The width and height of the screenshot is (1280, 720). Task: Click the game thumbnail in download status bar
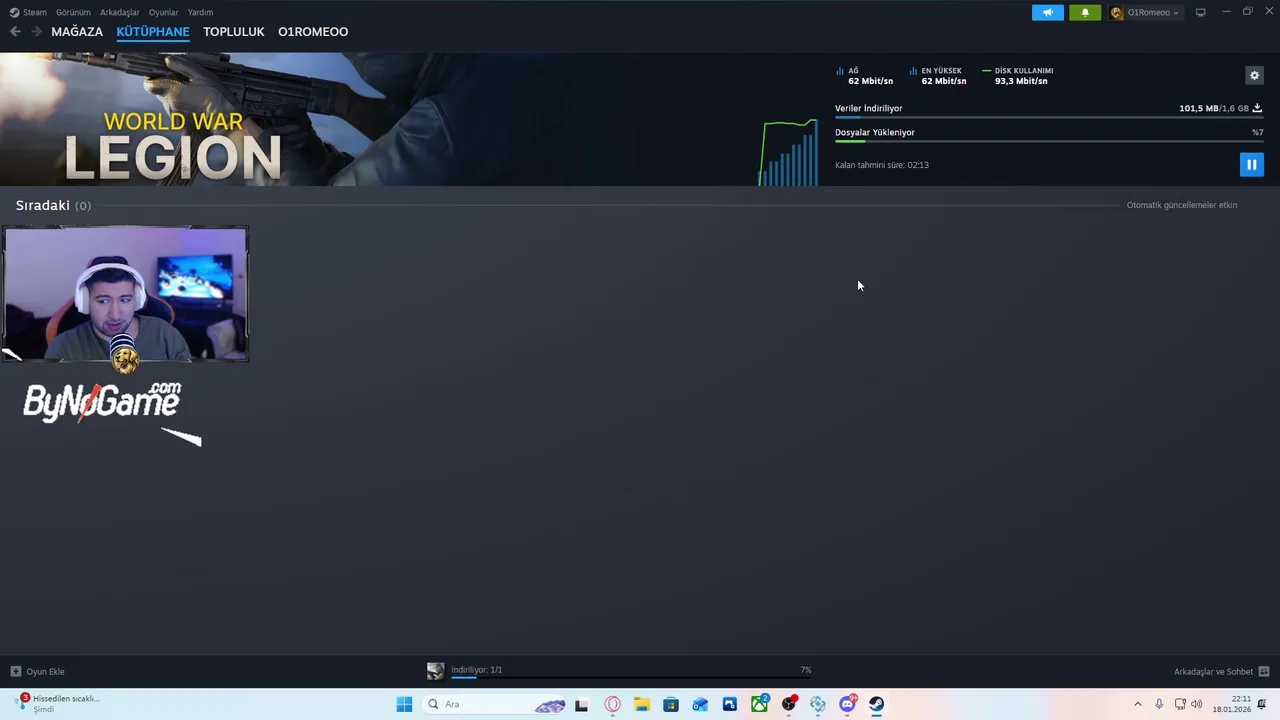pyautogui.click(x=435, y=671)
